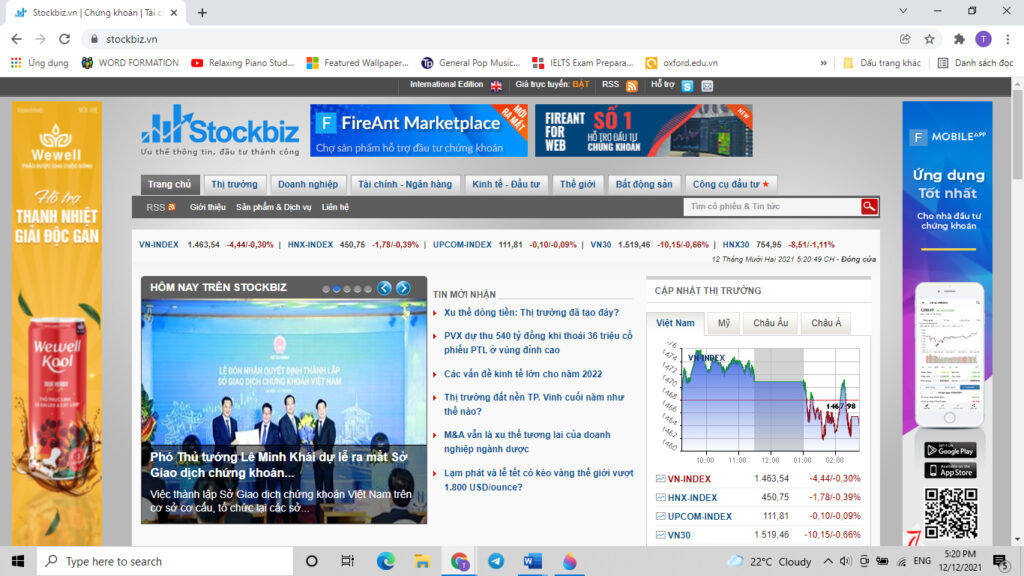
Task: Launch Microsoft Edge from taskbar
Action: 385,561
